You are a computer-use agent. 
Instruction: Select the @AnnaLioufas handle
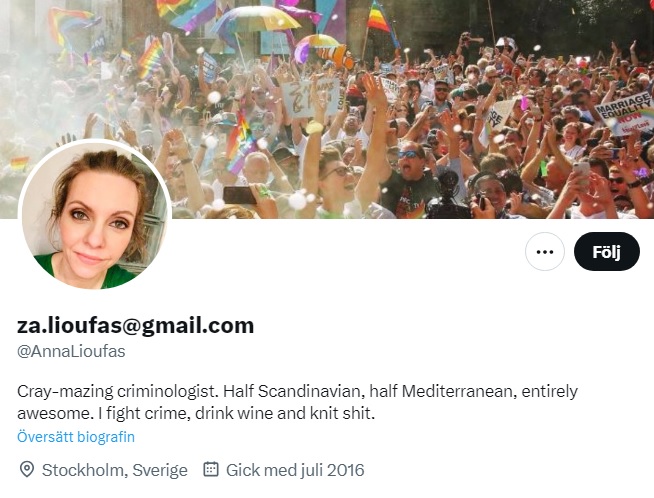[x=71, y=351]
